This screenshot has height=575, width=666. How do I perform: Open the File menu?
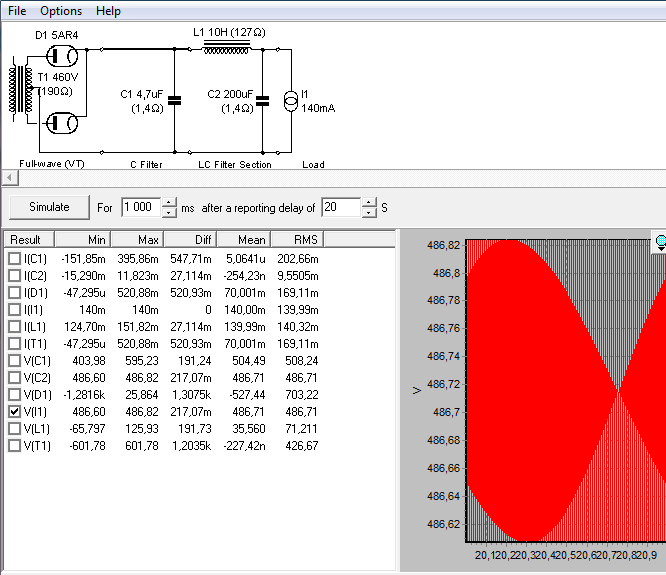click(17, 11)
